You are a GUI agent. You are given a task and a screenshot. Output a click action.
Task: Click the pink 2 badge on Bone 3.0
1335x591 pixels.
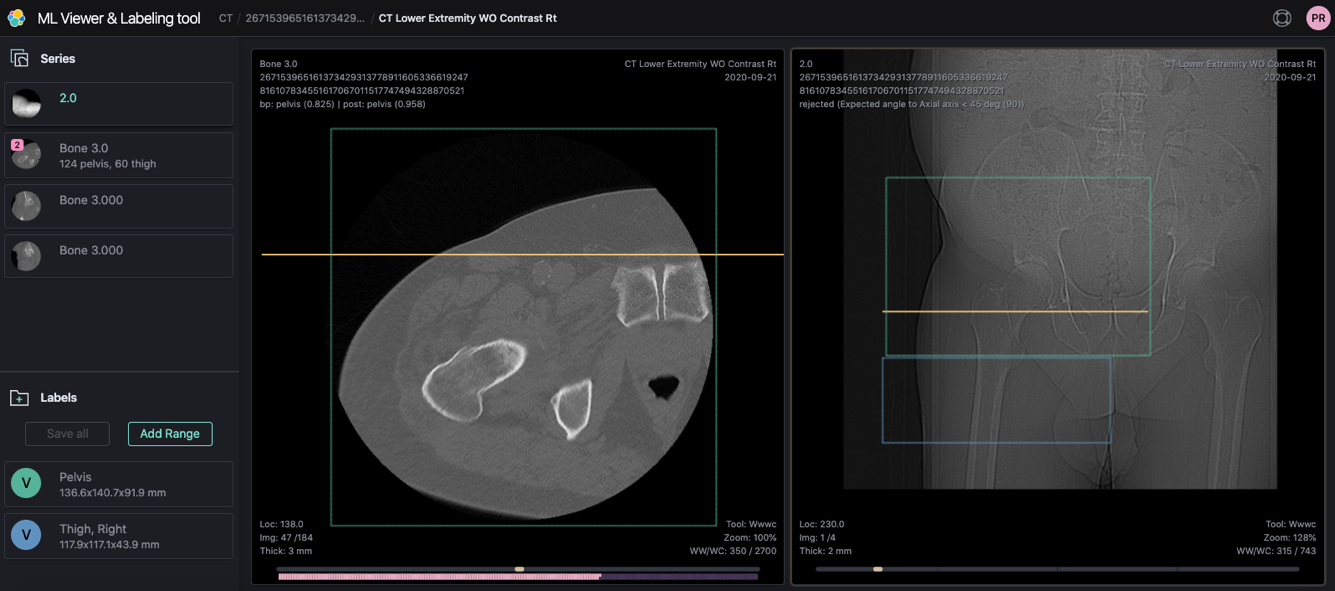pyautogui.click(x=17, y=145)
